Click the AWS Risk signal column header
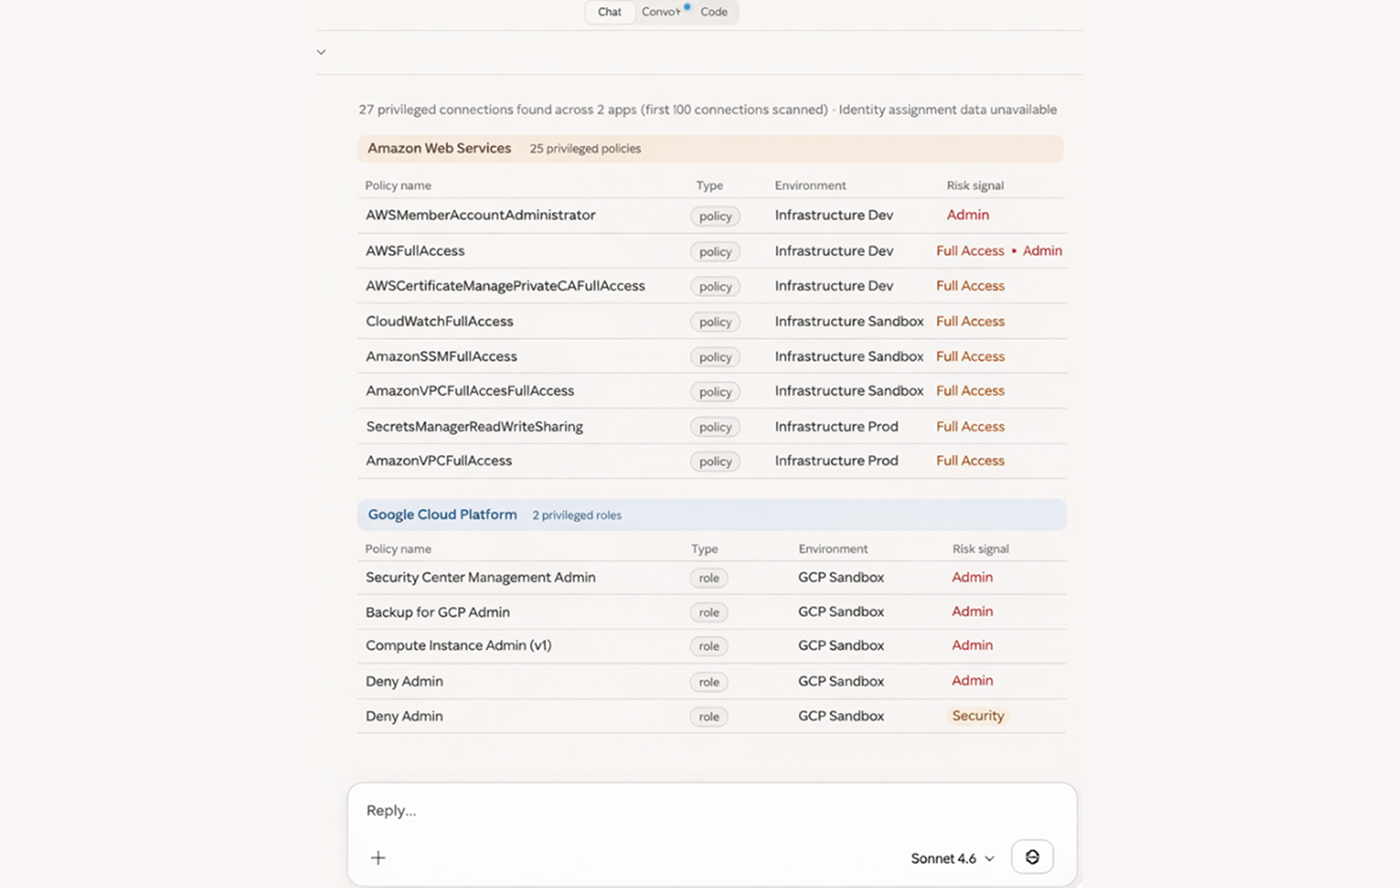Image resolution: width=1400 pixels, height=888 pixels. click(975, 186)
